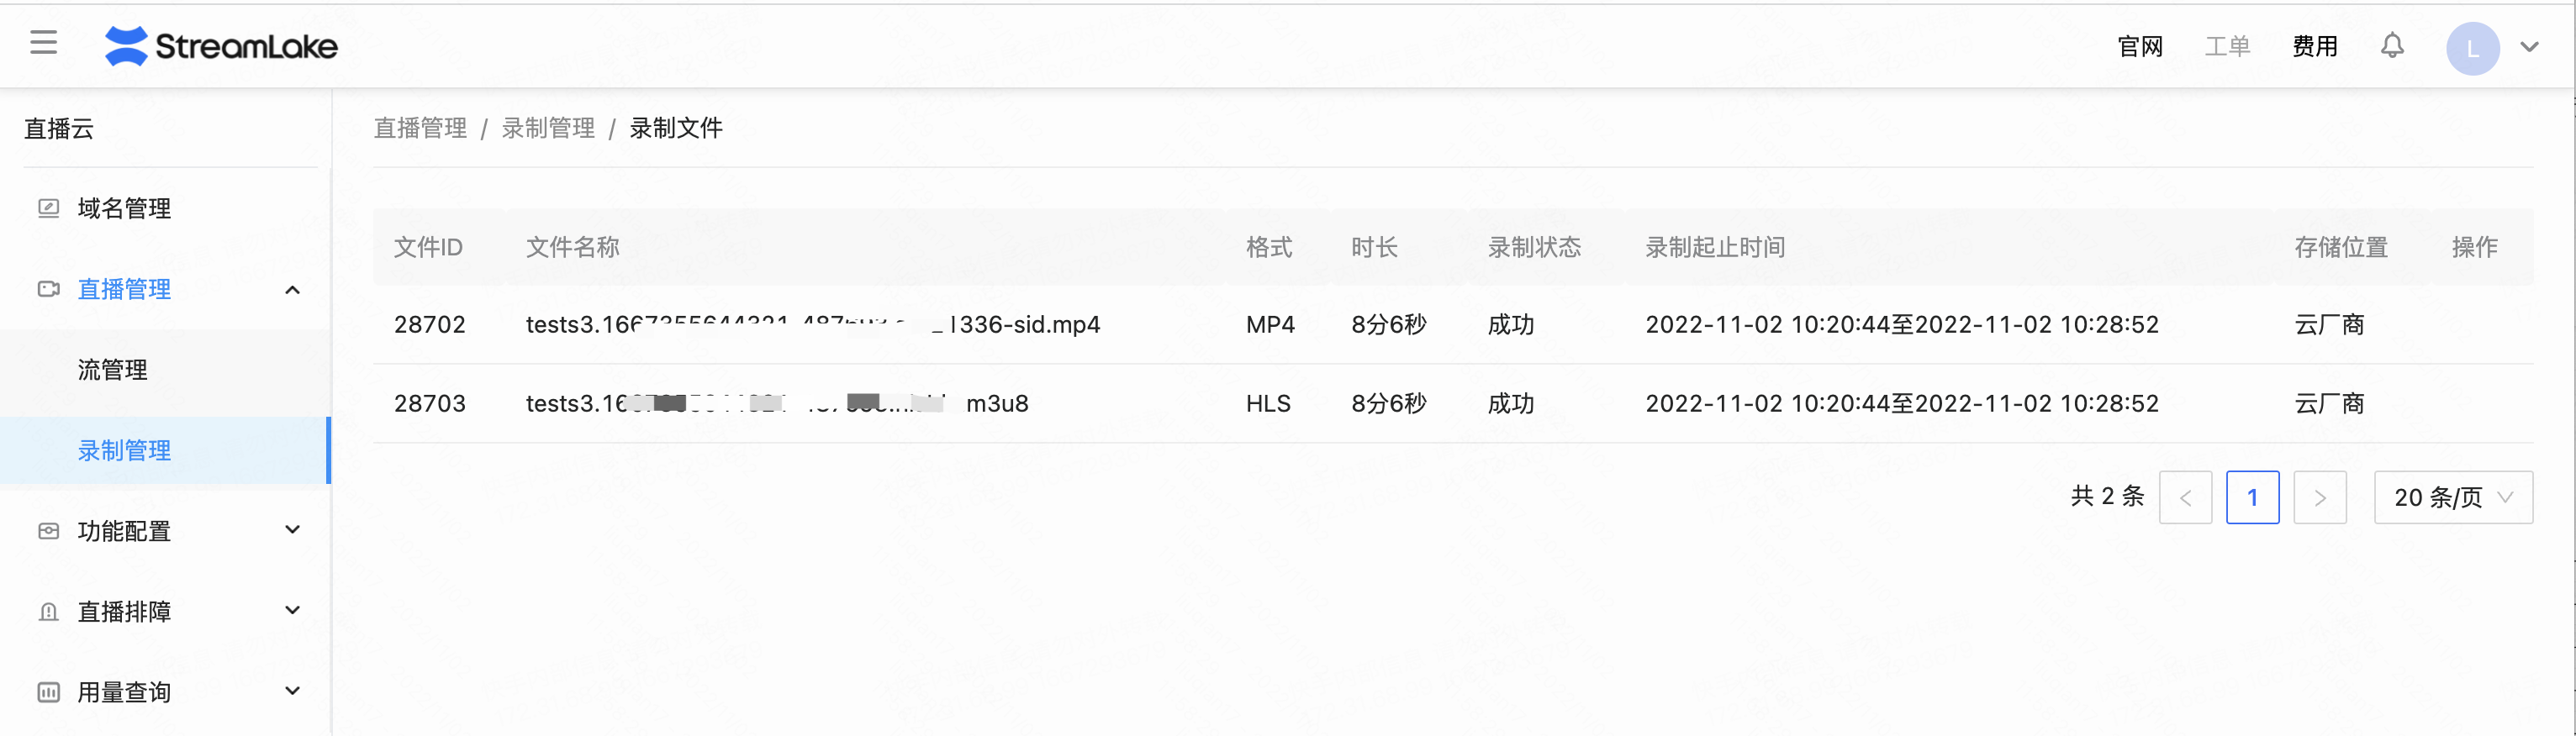
Task: Click the user avatar L
Action: (2472, 48)
